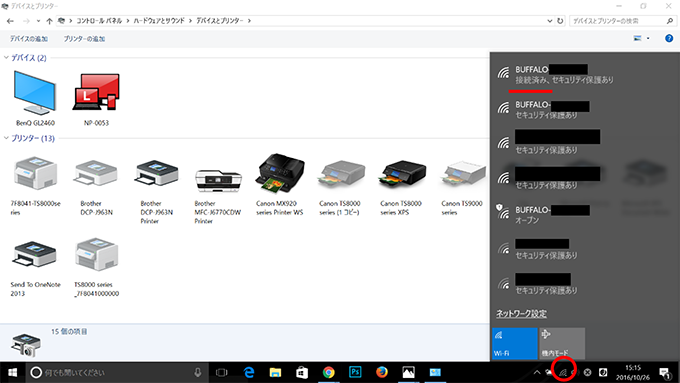Screen dimensions: 680x383
Task: Go back with the back arrow
Action: pos(10,21)
